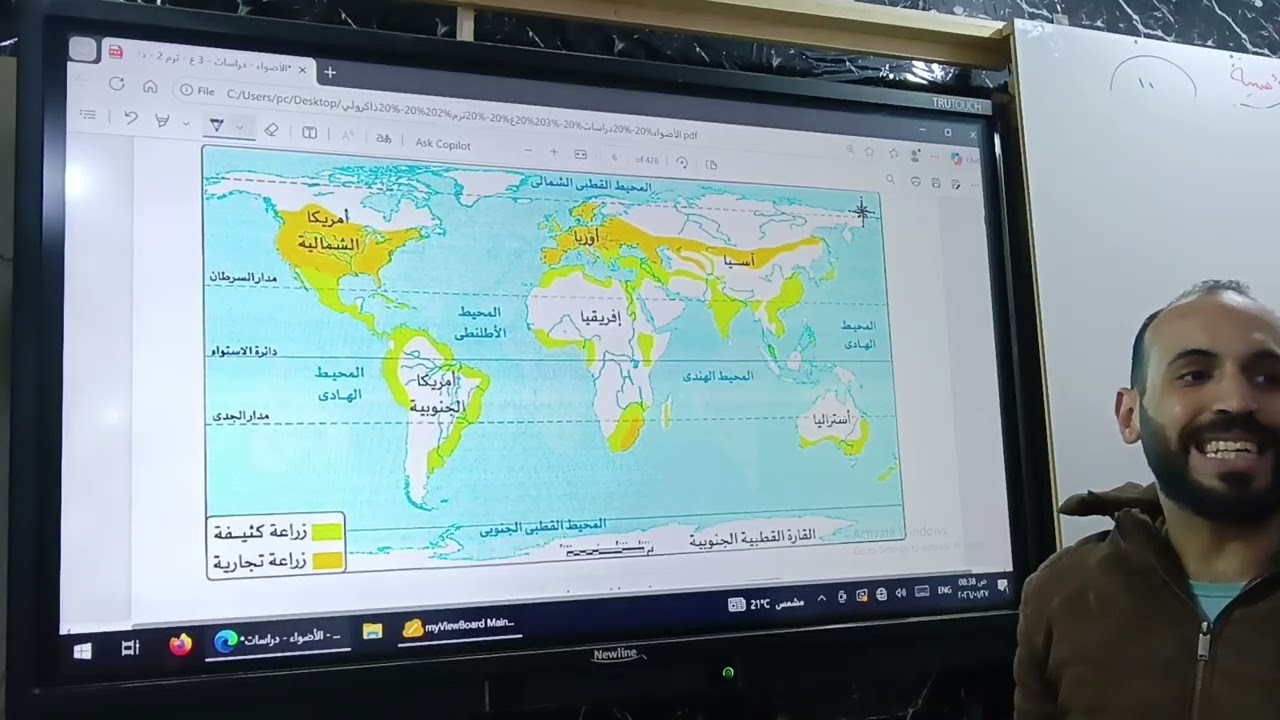This screenshot has height=720, width=1280.
Task: Select the Add text tool
Action: (x=310, y=132)
